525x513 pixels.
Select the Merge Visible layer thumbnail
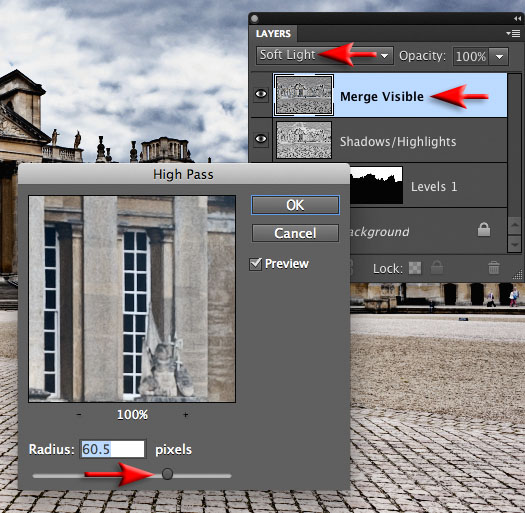tap(304, 95)
